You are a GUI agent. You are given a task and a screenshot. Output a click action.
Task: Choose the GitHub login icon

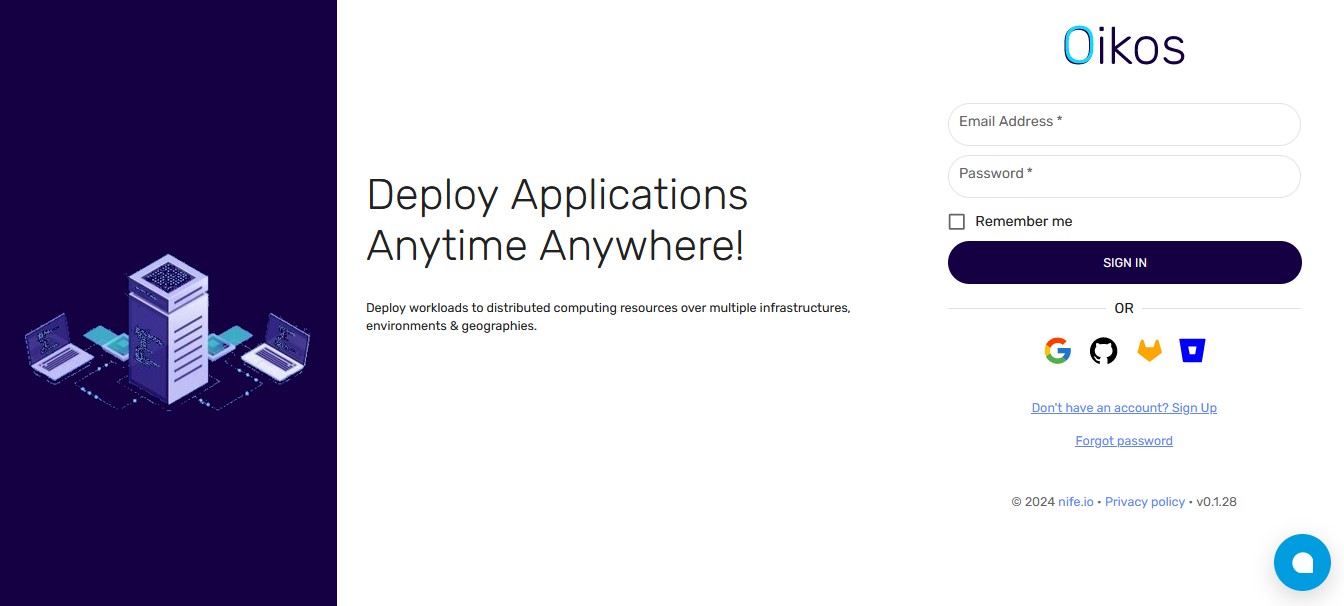(x=1103, y=351)
